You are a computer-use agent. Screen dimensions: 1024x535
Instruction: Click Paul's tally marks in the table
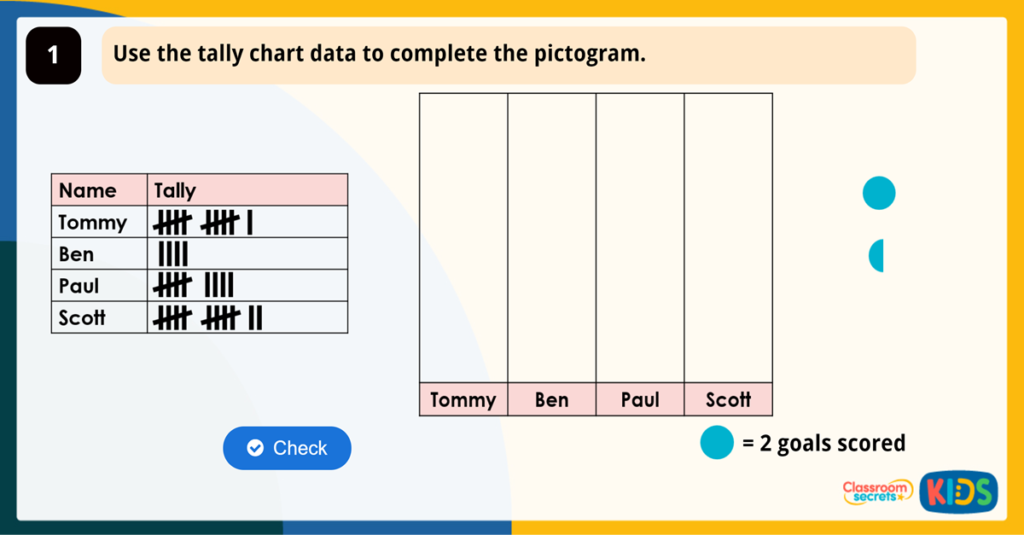pos(193,286)
